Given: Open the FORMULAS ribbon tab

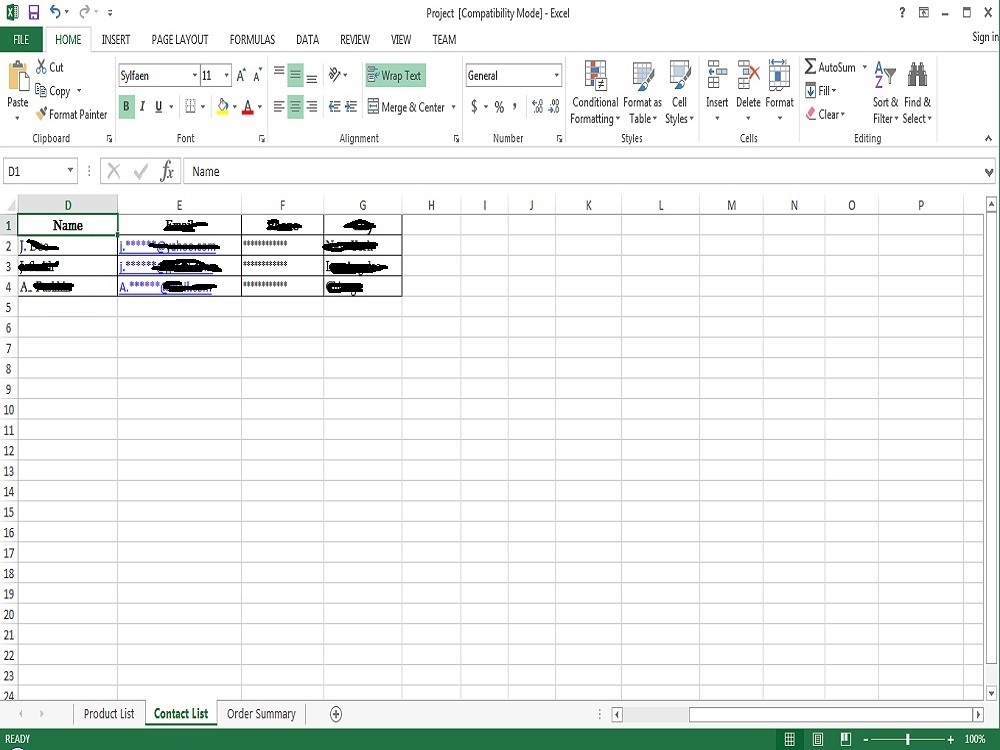Looking at the screenshot, I should [252, 40].
